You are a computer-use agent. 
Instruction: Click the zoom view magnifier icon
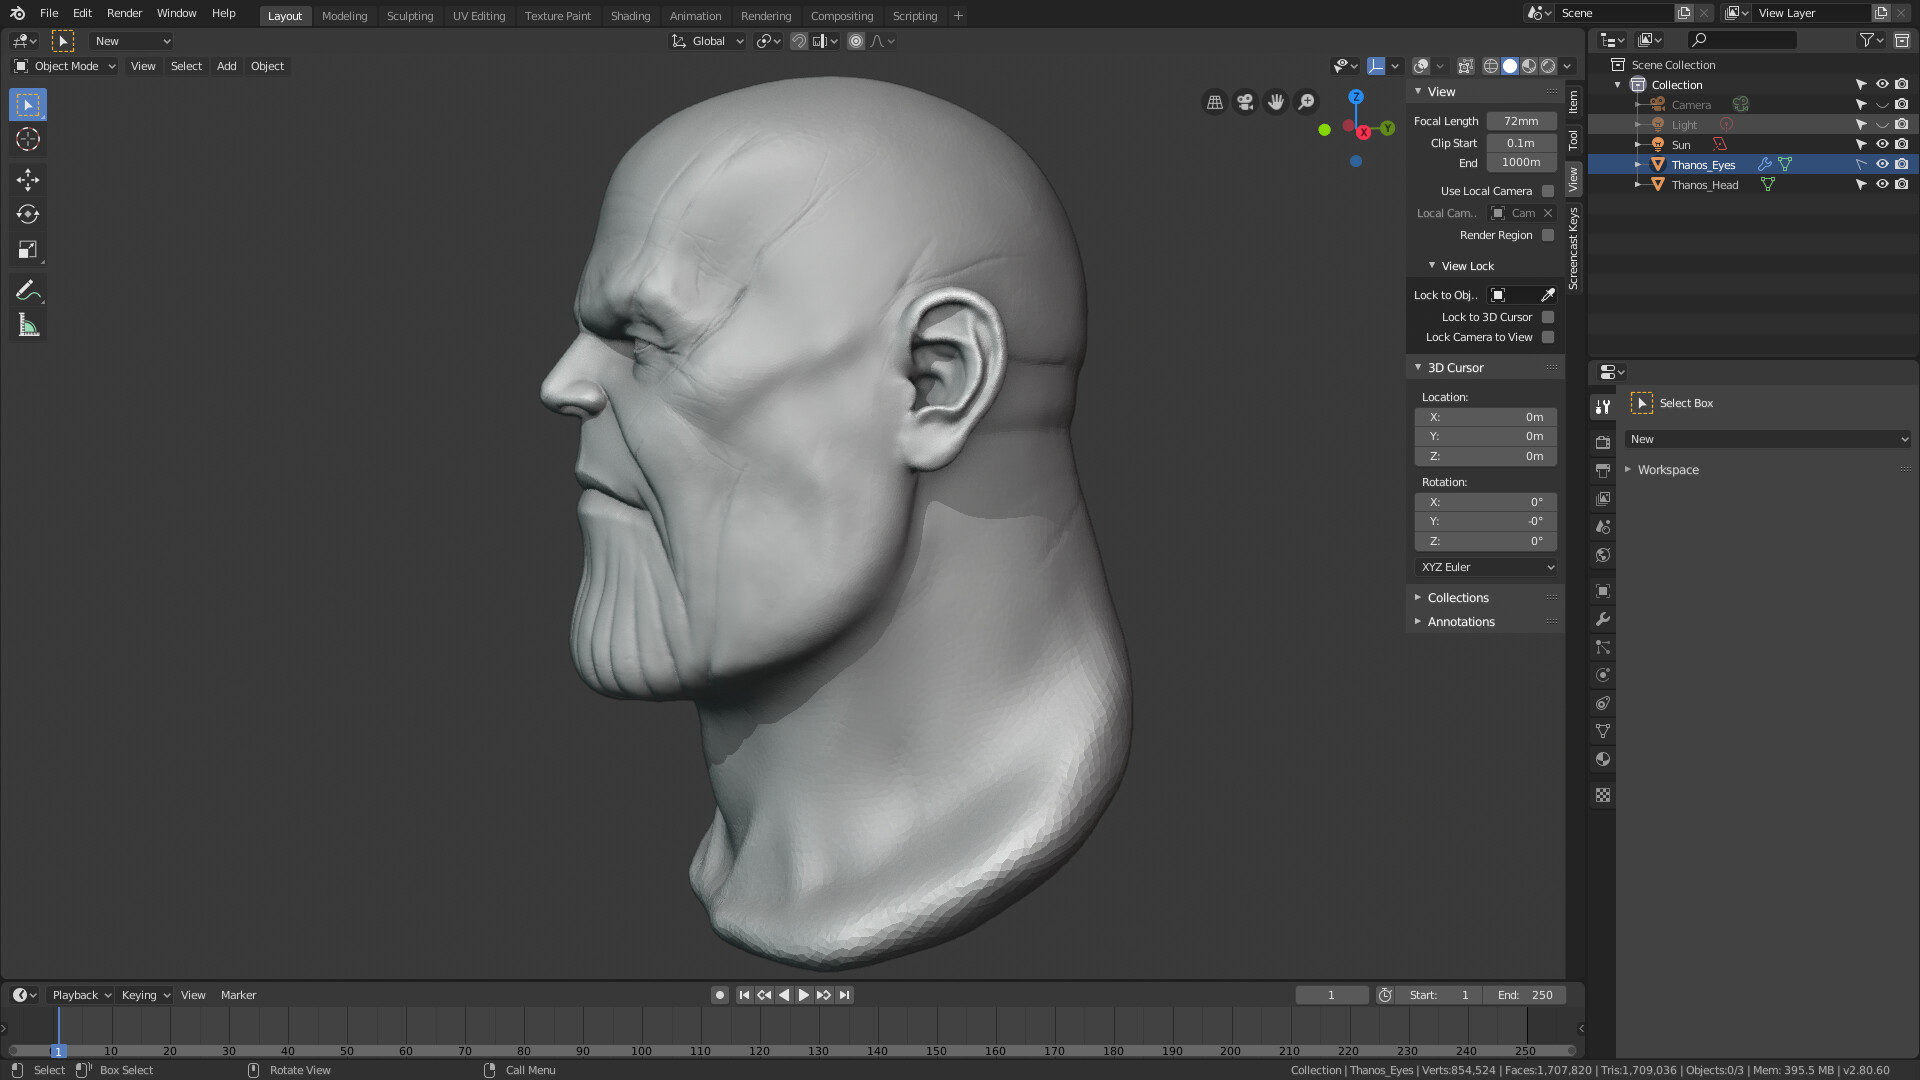point(1306,102)
